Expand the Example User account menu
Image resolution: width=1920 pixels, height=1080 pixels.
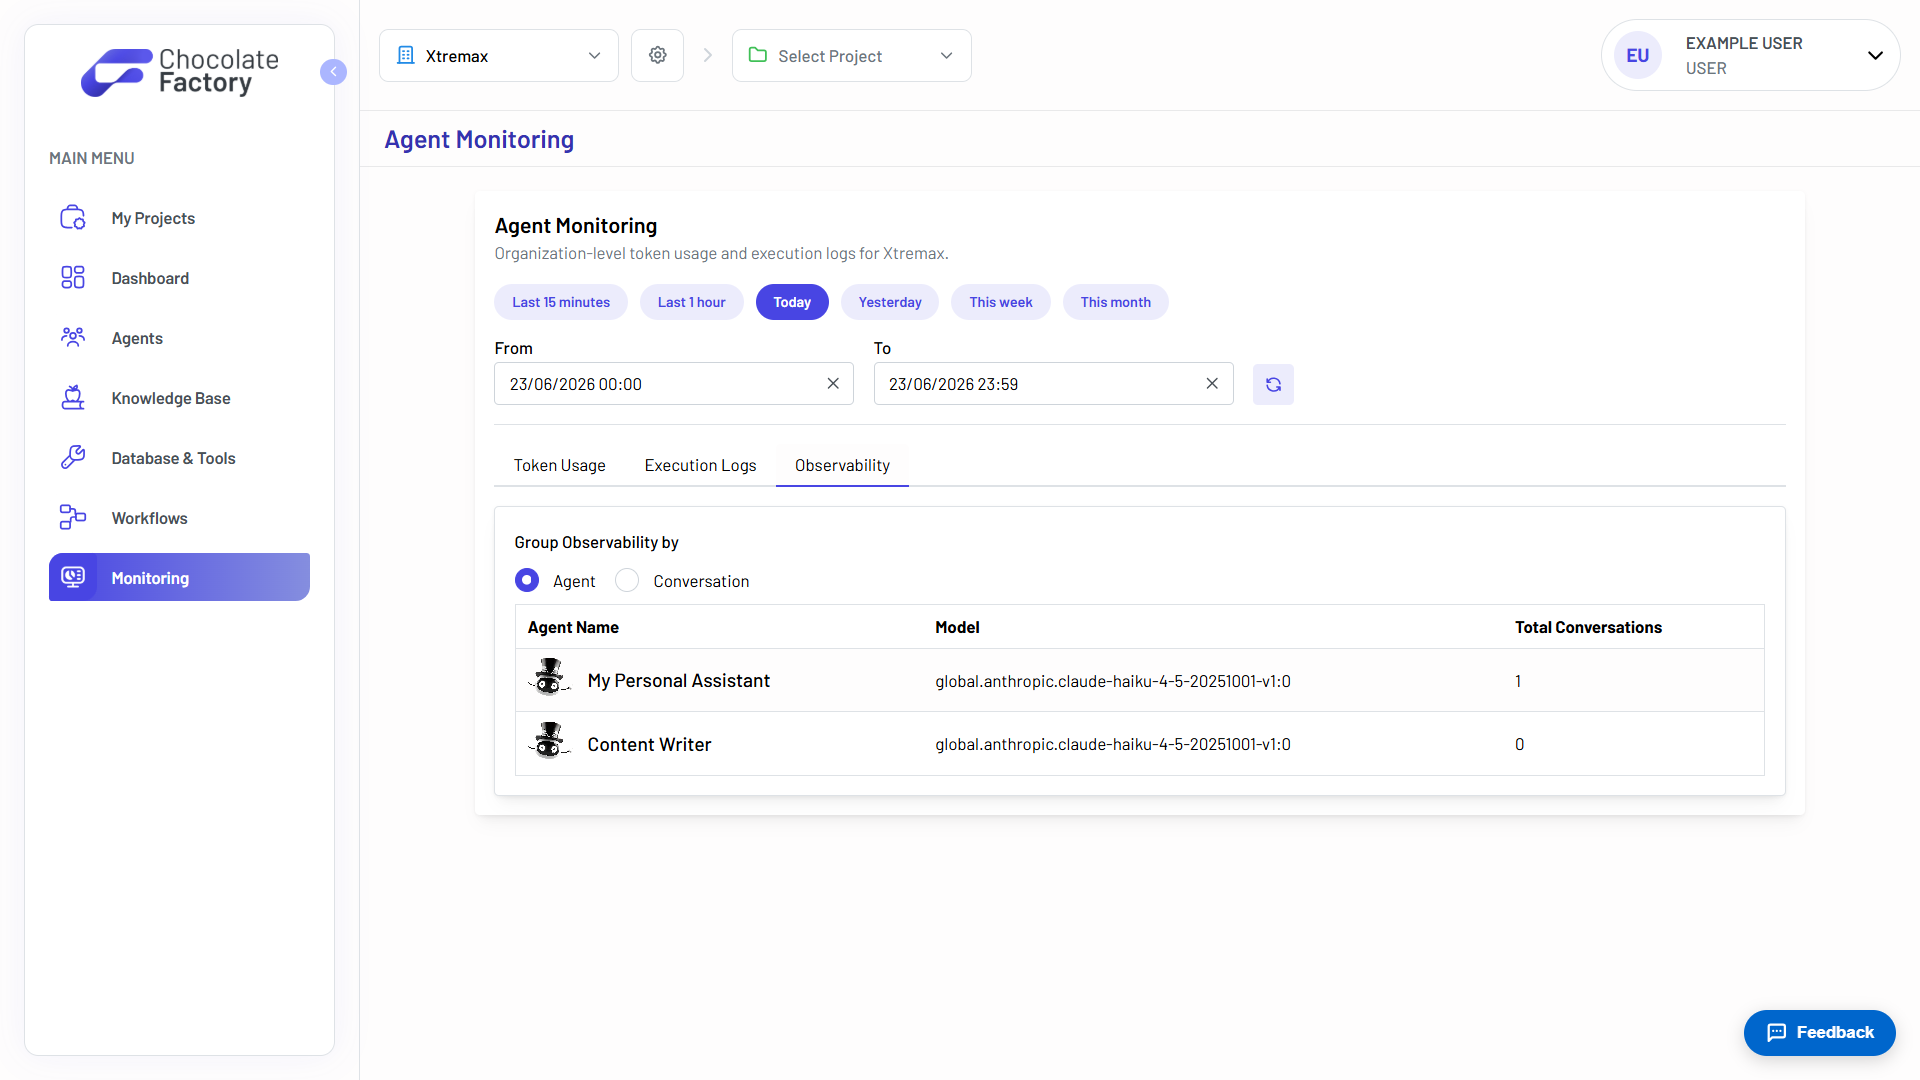point(1751,55)
